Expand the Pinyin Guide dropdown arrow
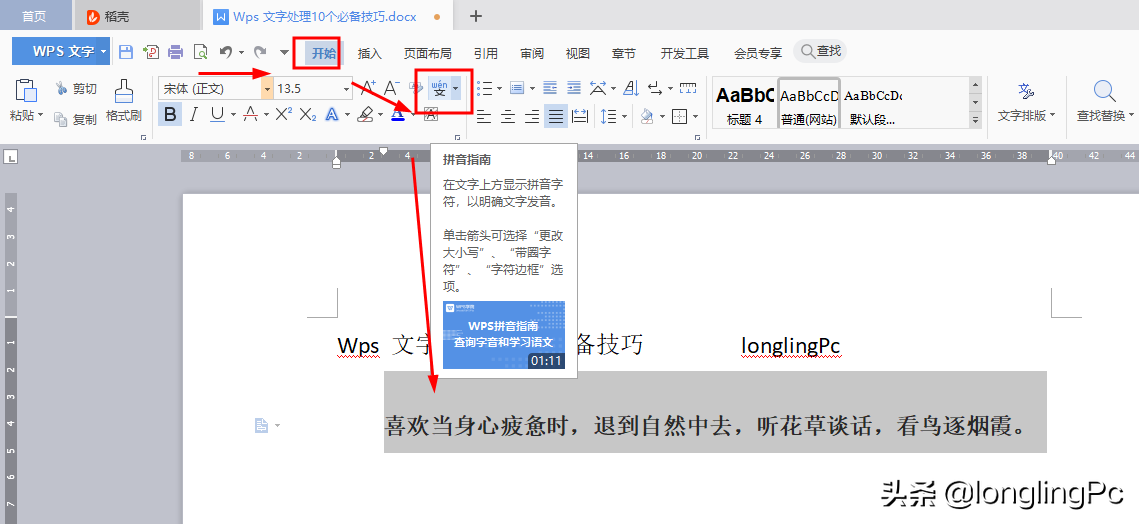 click(455, 89)
